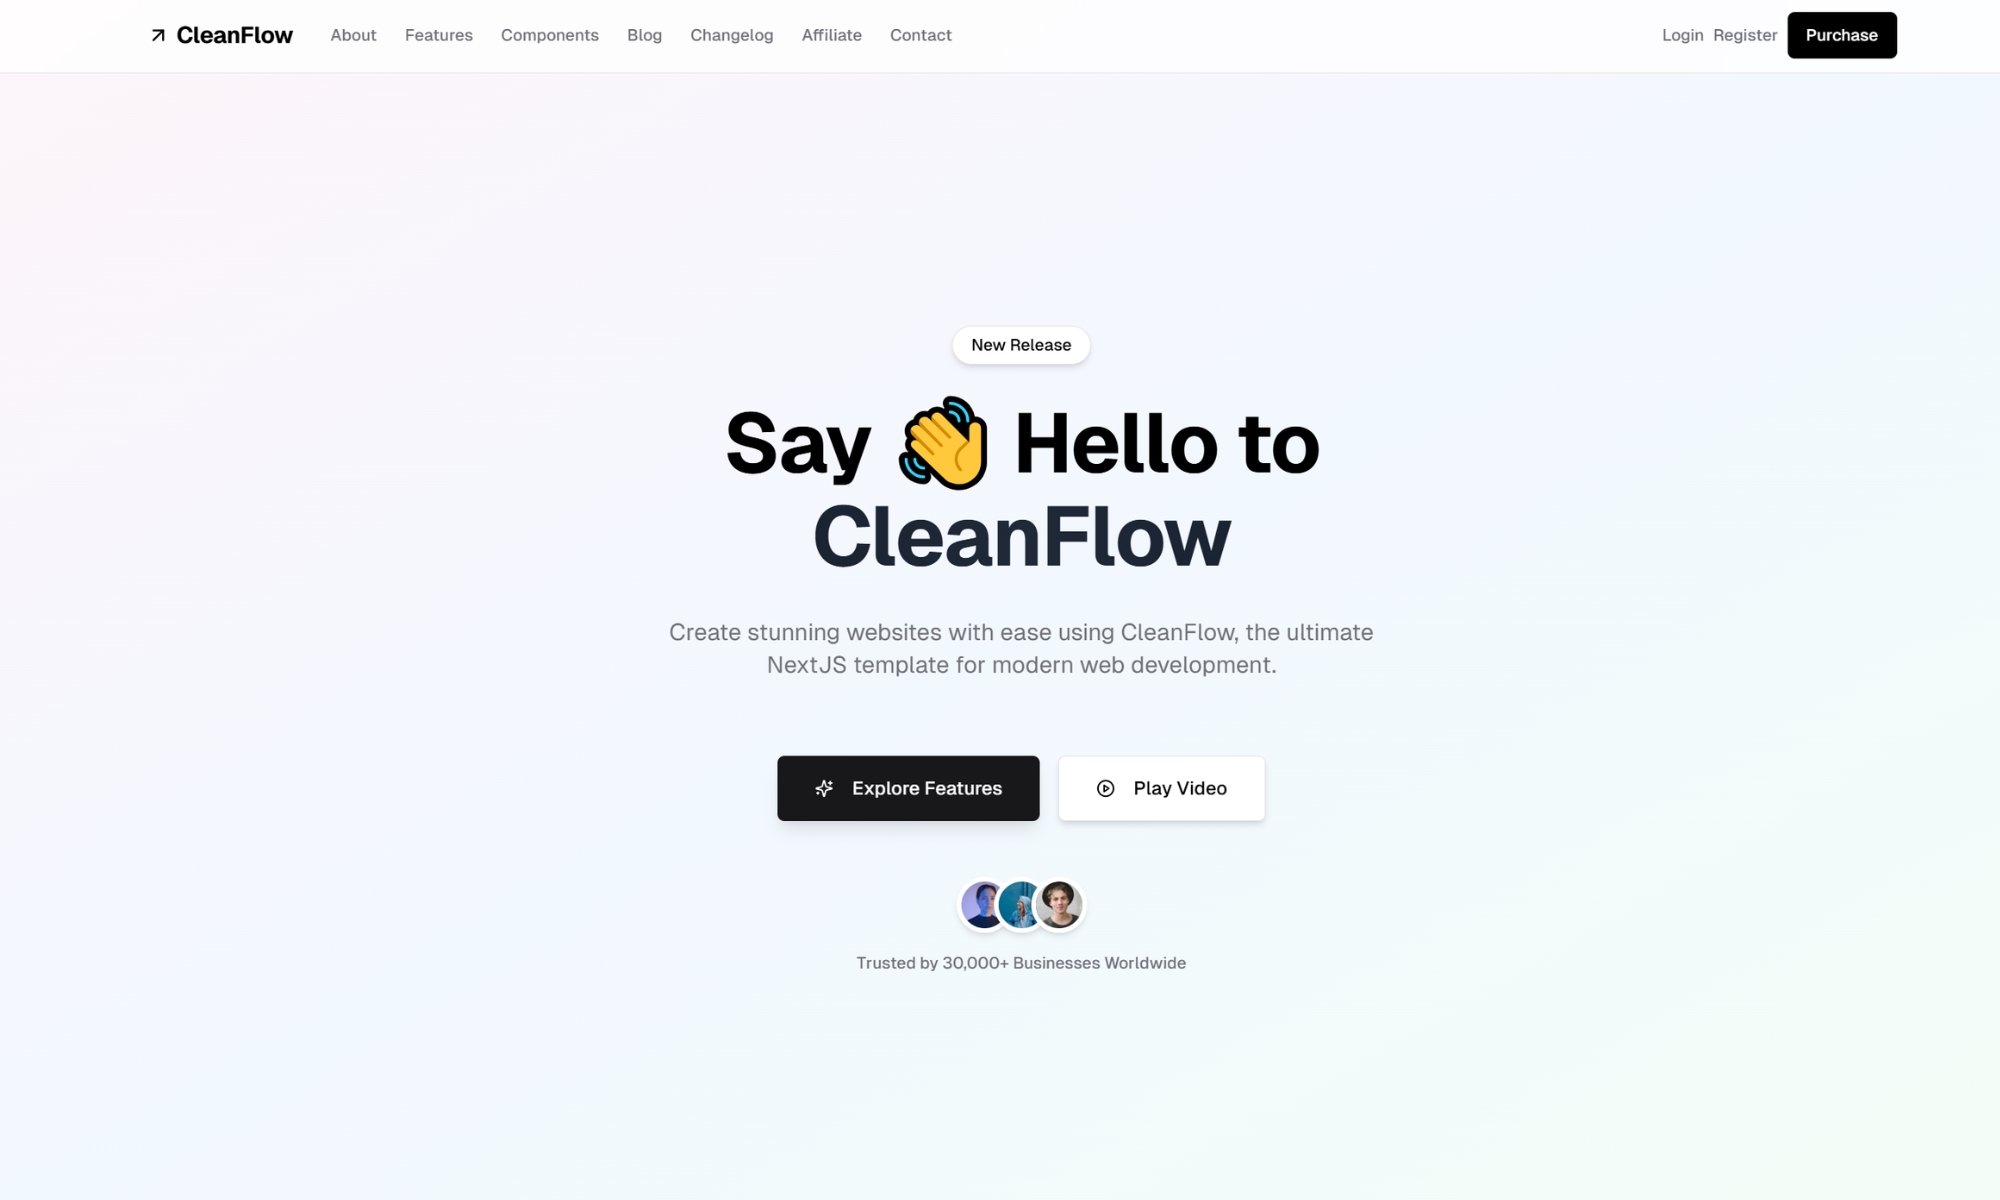Expand the Components navigation item

click(550, 34)
